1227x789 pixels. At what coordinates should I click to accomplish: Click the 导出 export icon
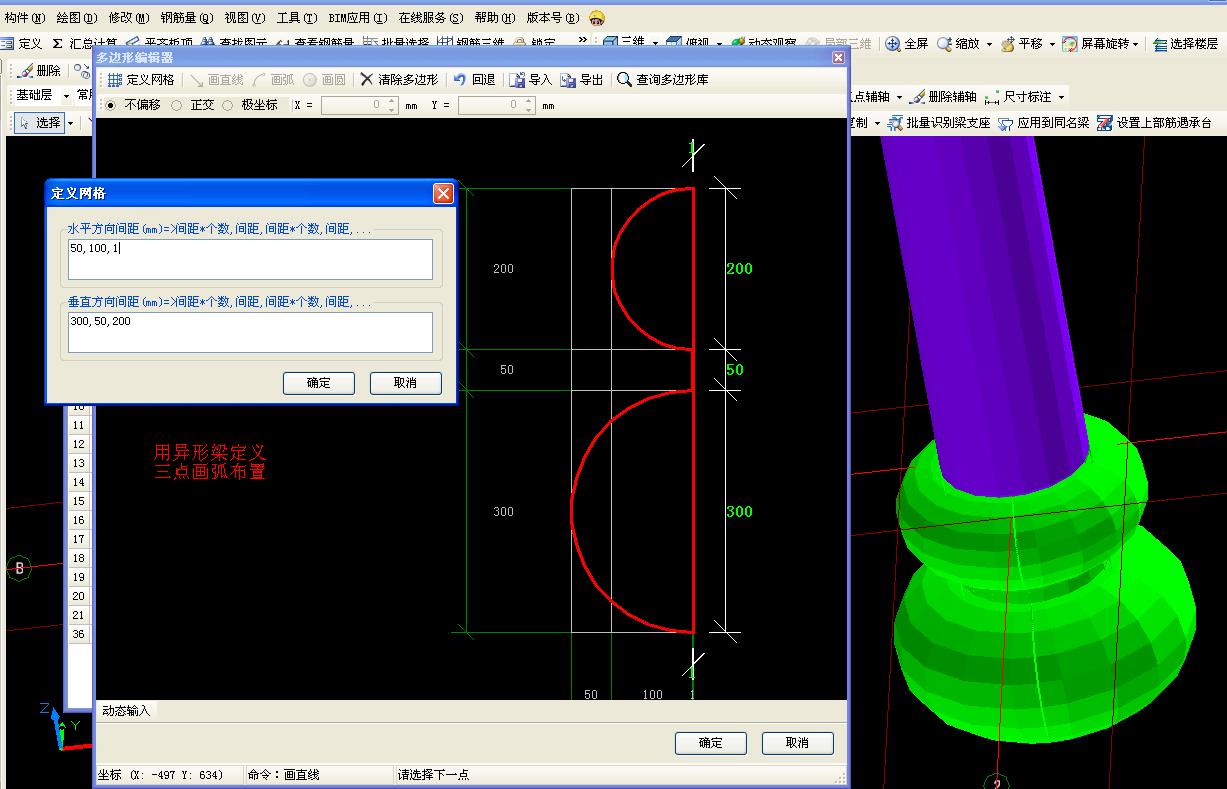(568, 80)
